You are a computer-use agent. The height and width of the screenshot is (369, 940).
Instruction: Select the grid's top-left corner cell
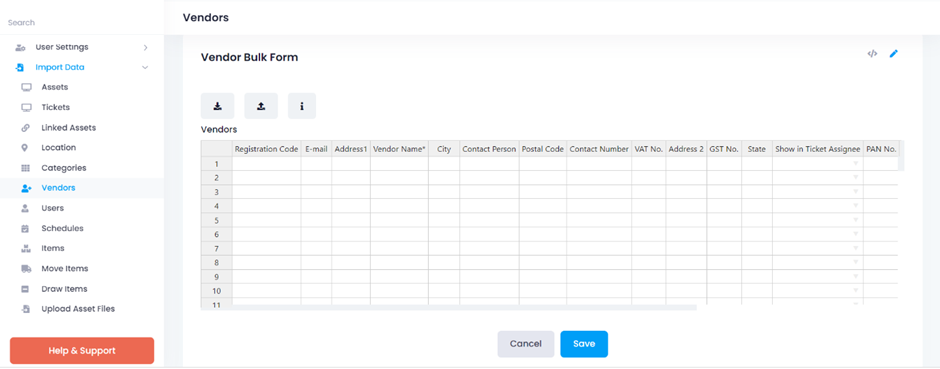coord(216,149)
